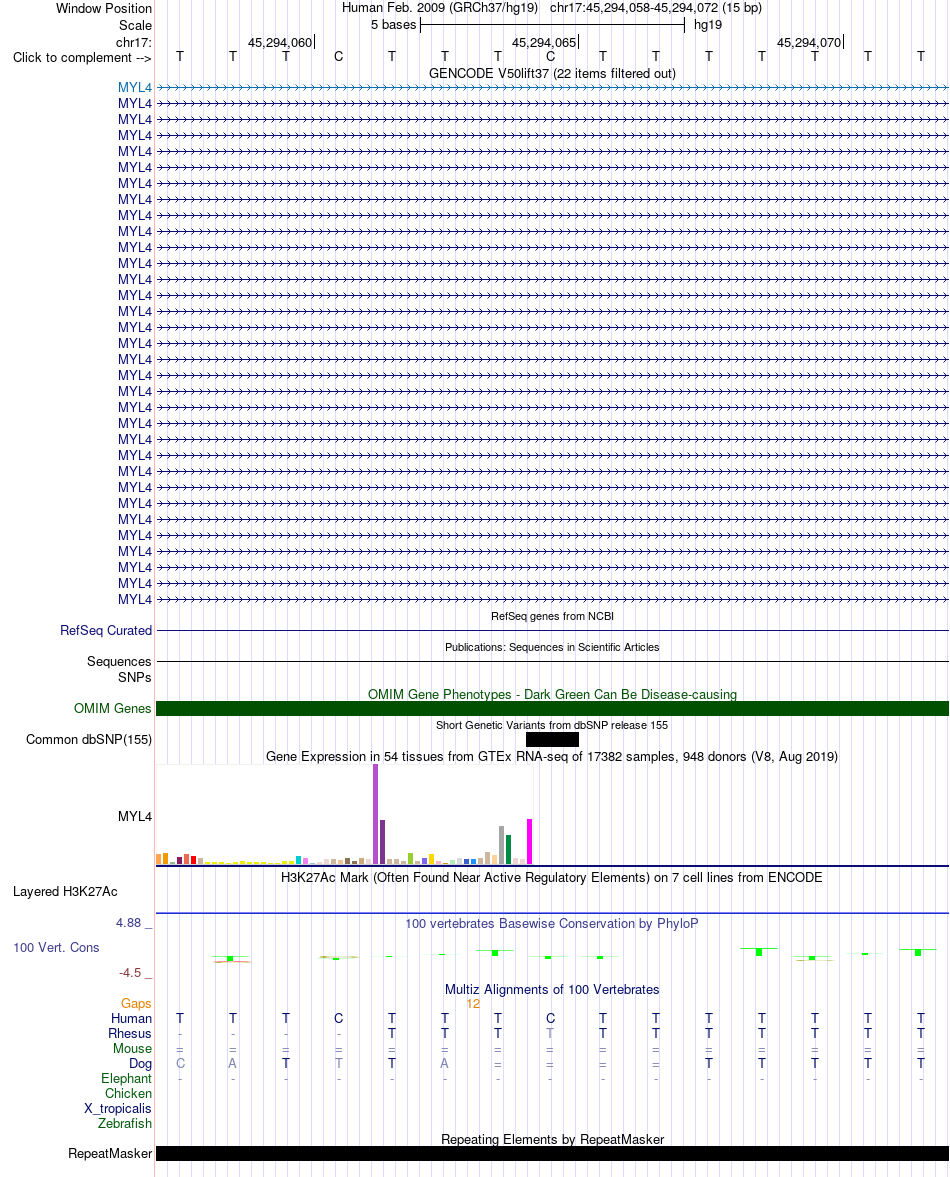
Task: Open the H3K27Ac Mark track title
Action: point(552,877)
